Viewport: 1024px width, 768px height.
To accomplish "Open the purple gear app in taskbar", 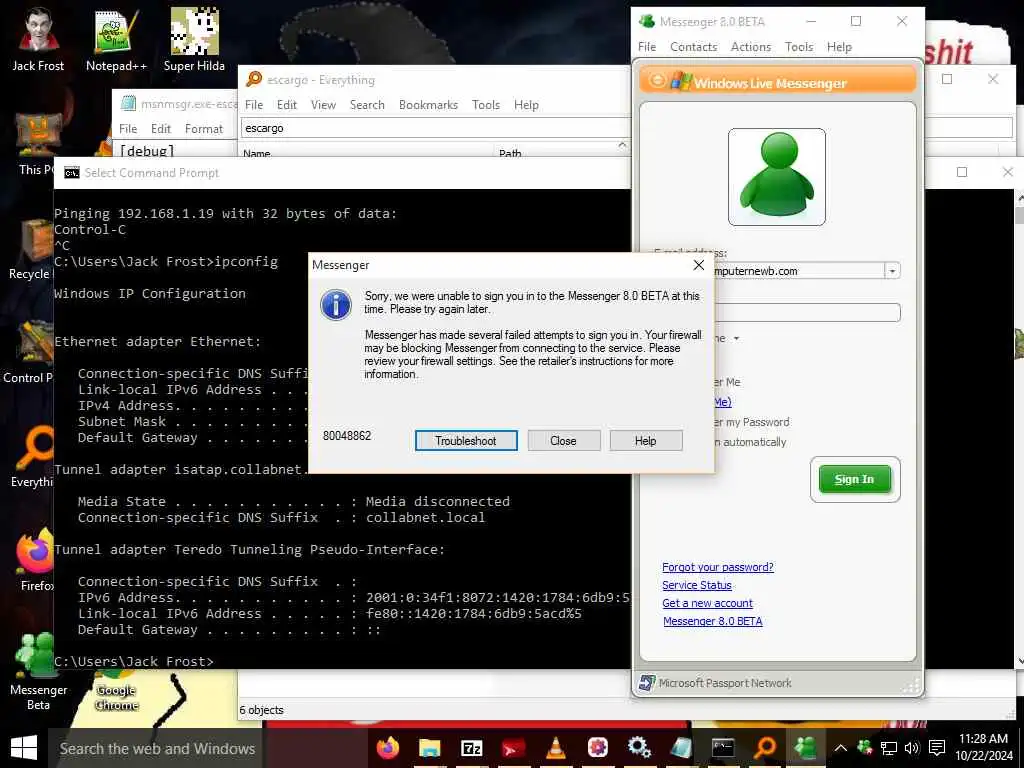I will (598, 748).
